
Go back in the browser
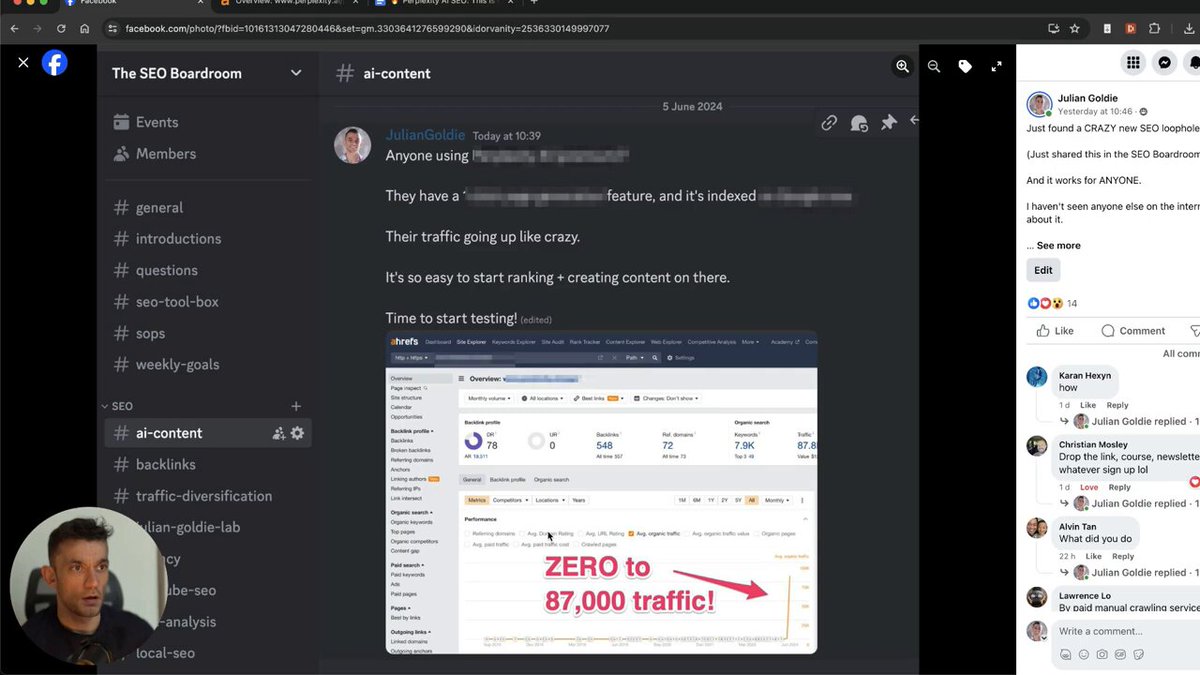[15, 29]
